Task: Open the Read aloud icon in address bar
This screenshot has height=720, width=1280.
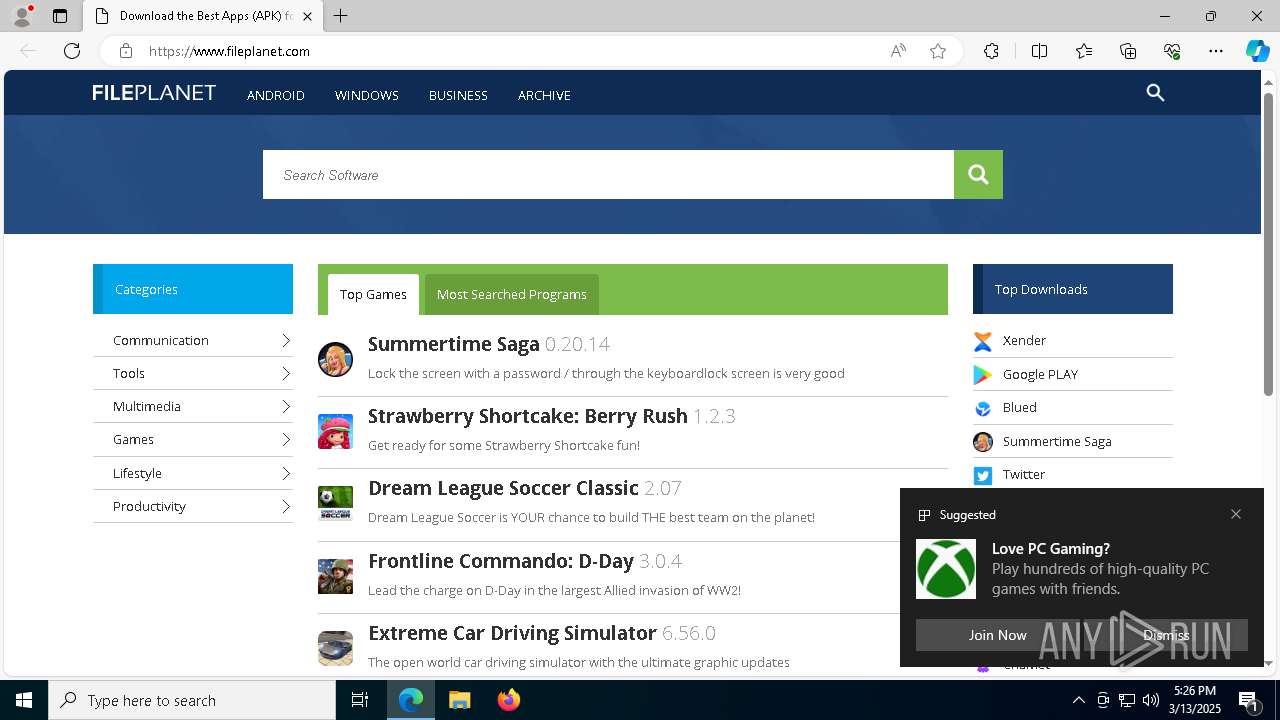Action: 898,51
